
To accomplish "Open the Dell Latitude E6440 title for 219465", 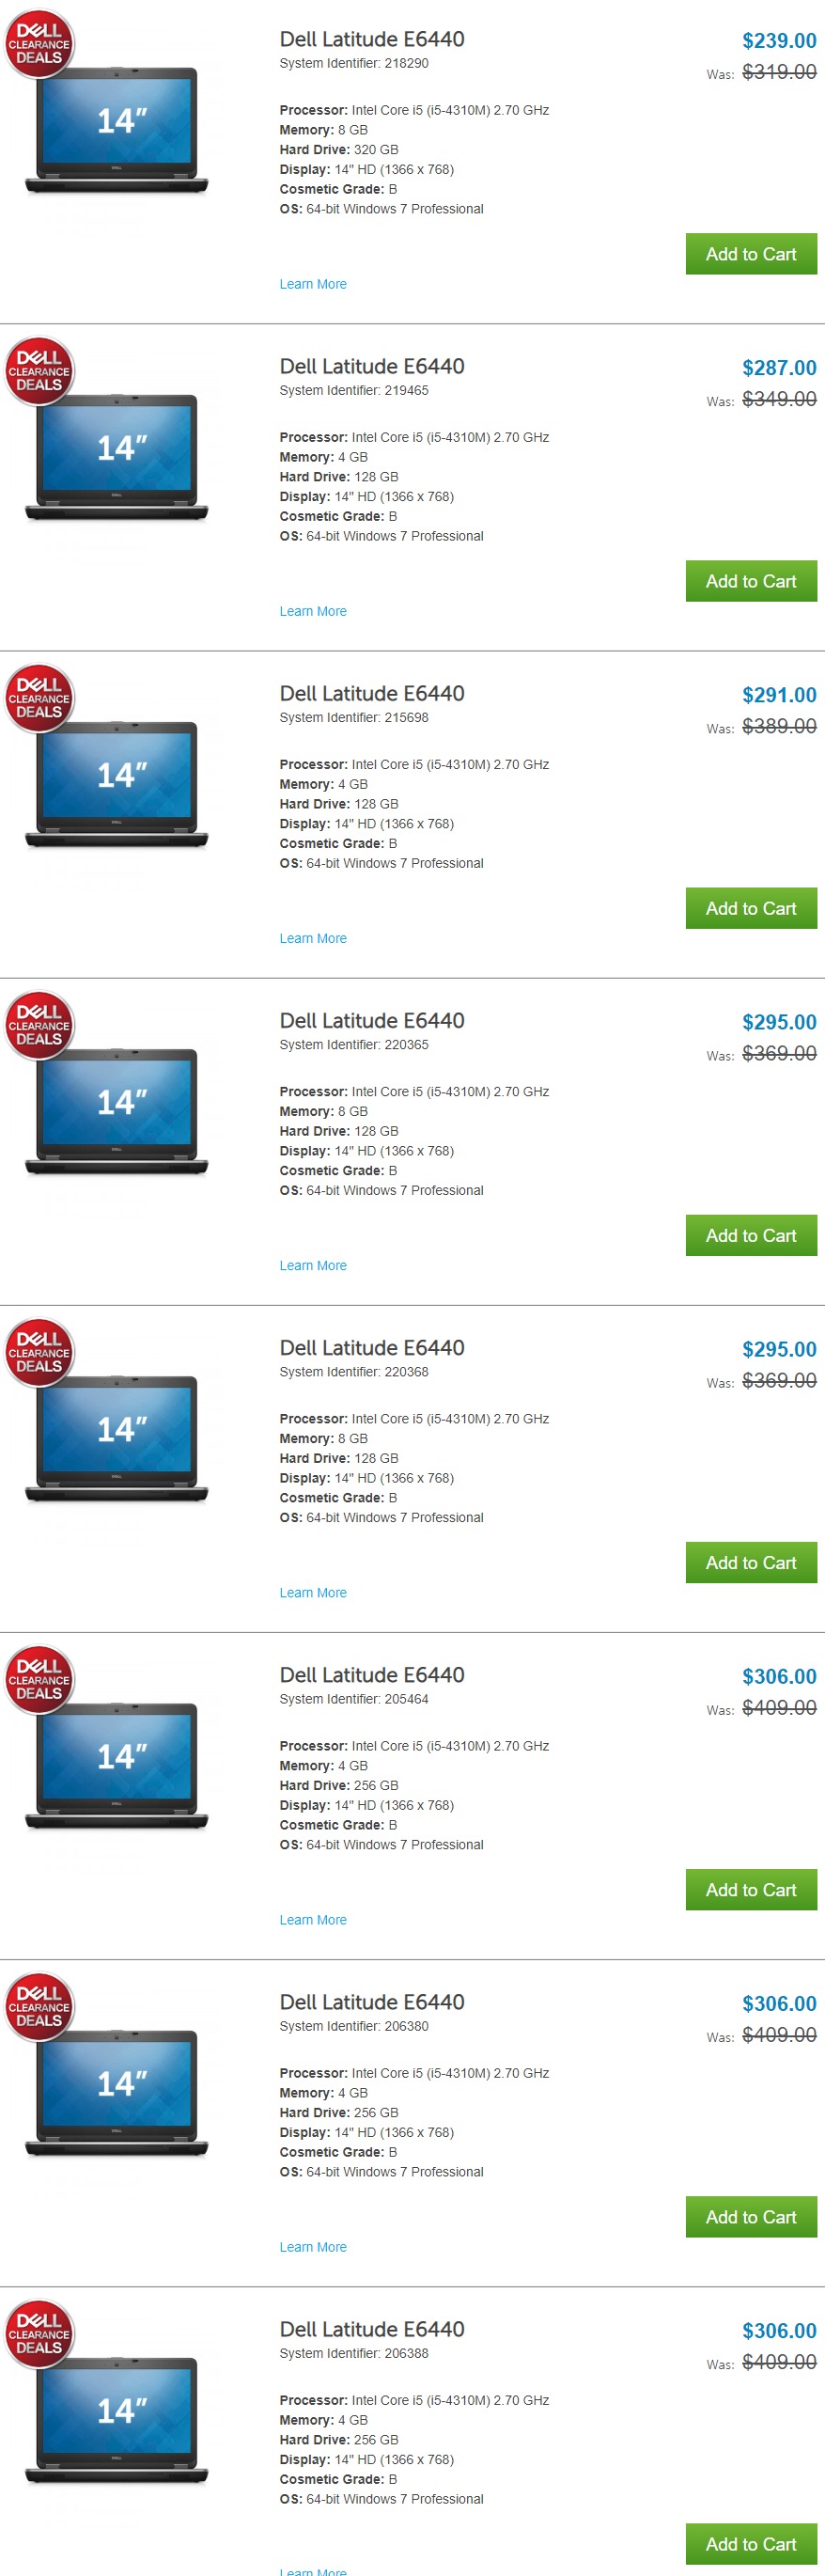I will pos(372,366).
